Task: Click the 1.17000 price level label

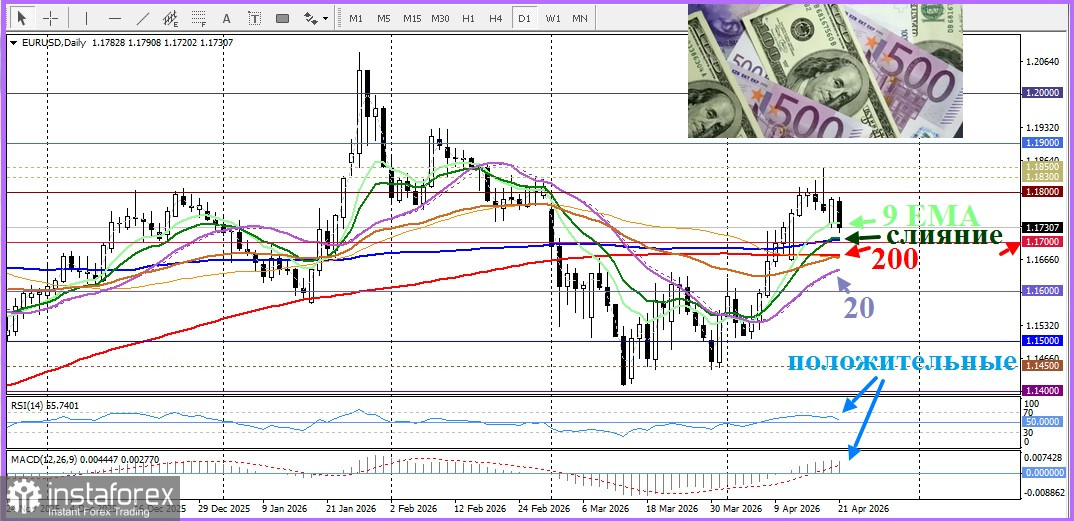Action: tap(1043, 242)
